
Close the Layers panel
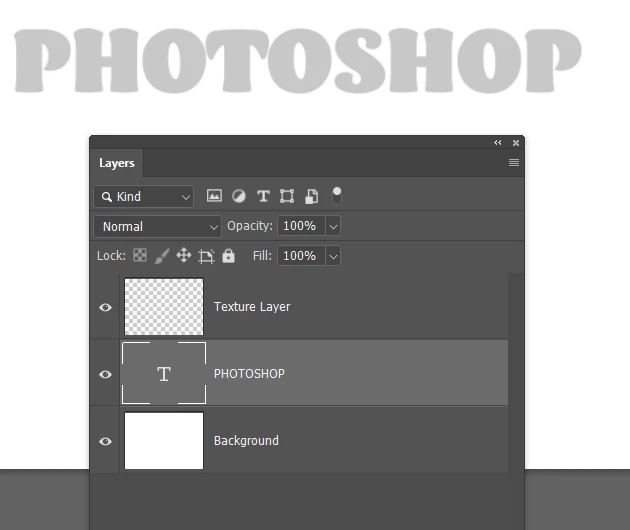pyautogui.click(x=516, y=143)
